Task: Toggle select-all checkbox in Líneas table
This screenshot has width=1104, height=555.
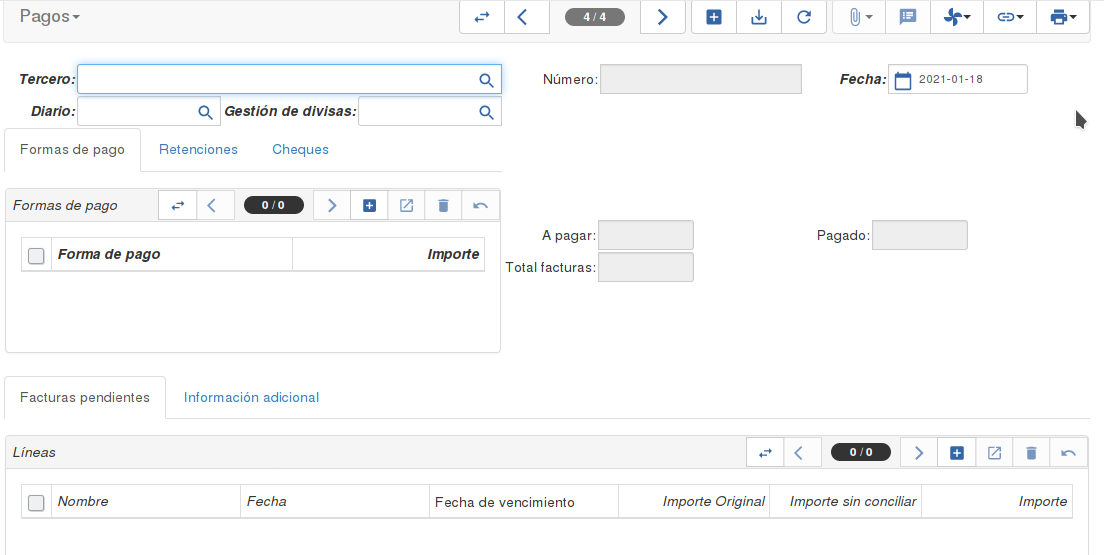Action: 36,503
